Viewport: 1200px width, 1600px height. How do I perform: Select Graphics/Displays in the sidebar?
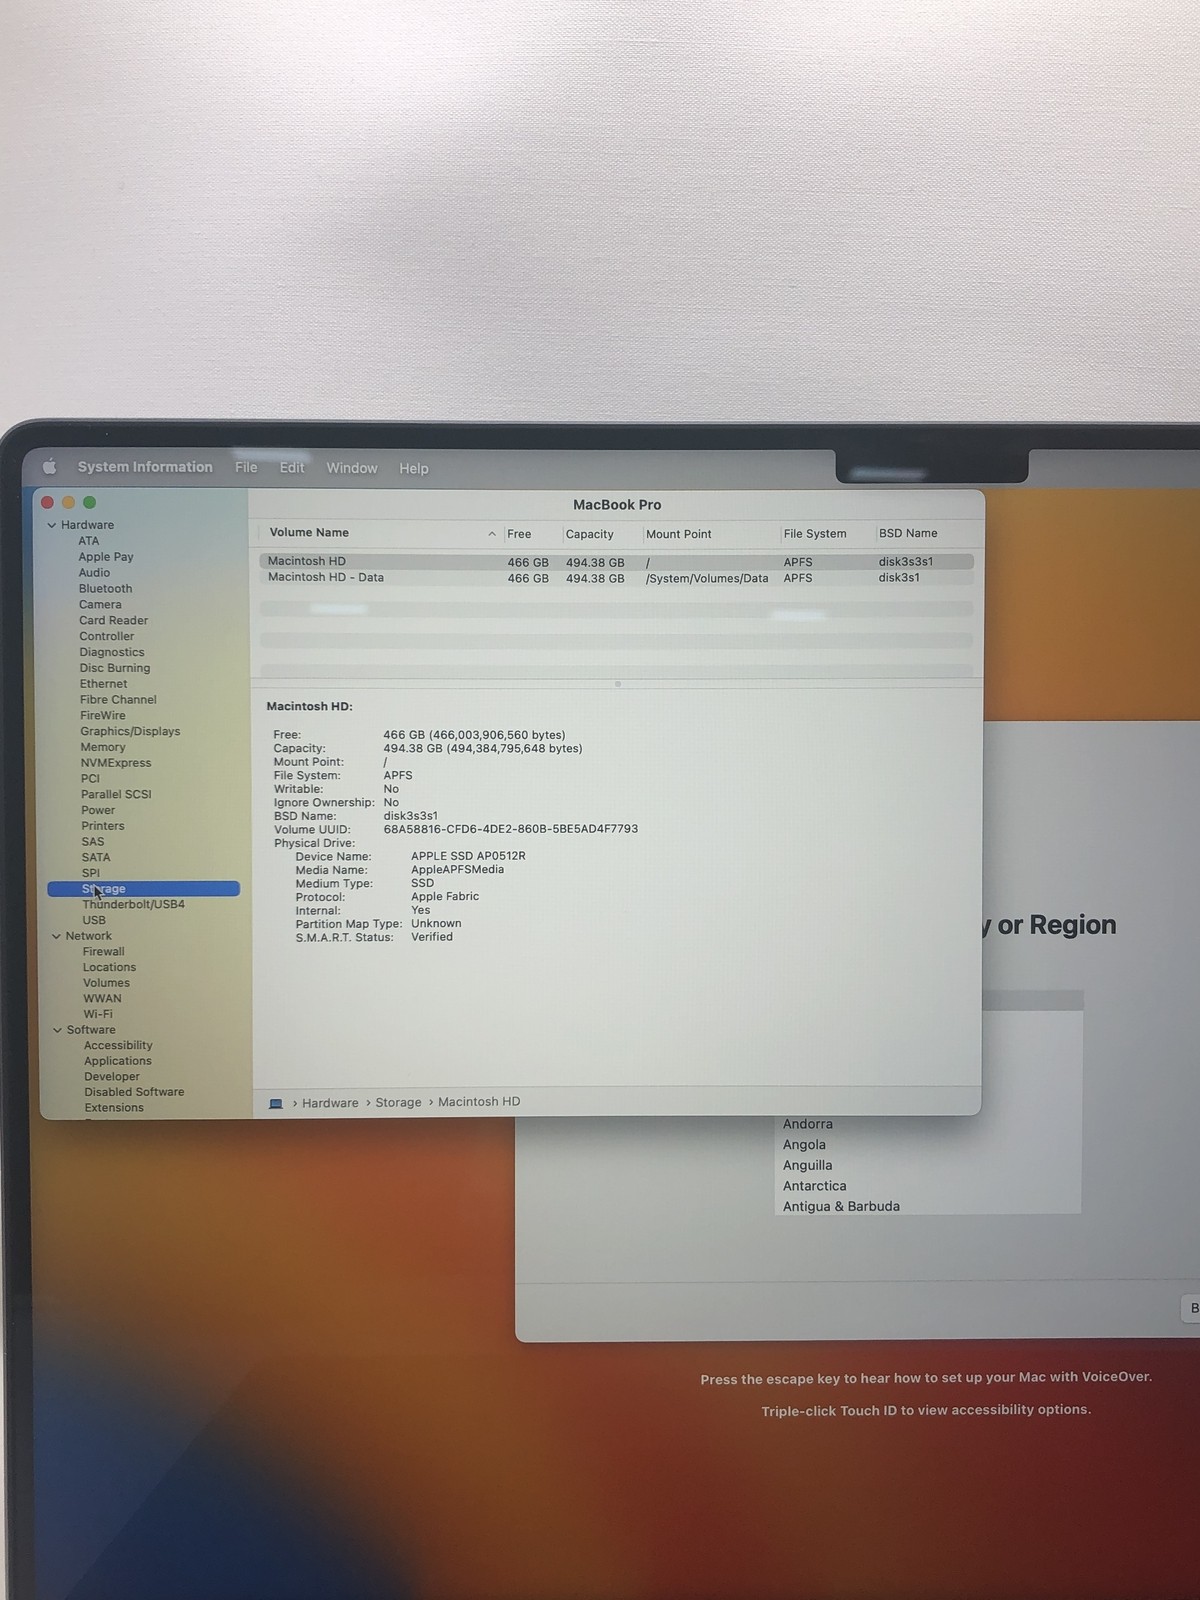tap(130, 731)
